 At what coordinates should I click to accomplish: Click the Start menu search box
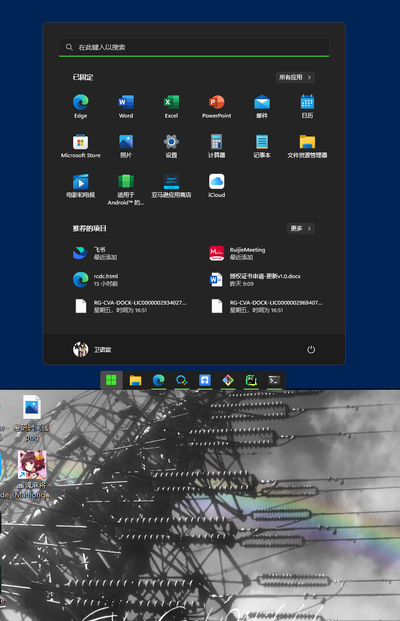pos(194,47)
